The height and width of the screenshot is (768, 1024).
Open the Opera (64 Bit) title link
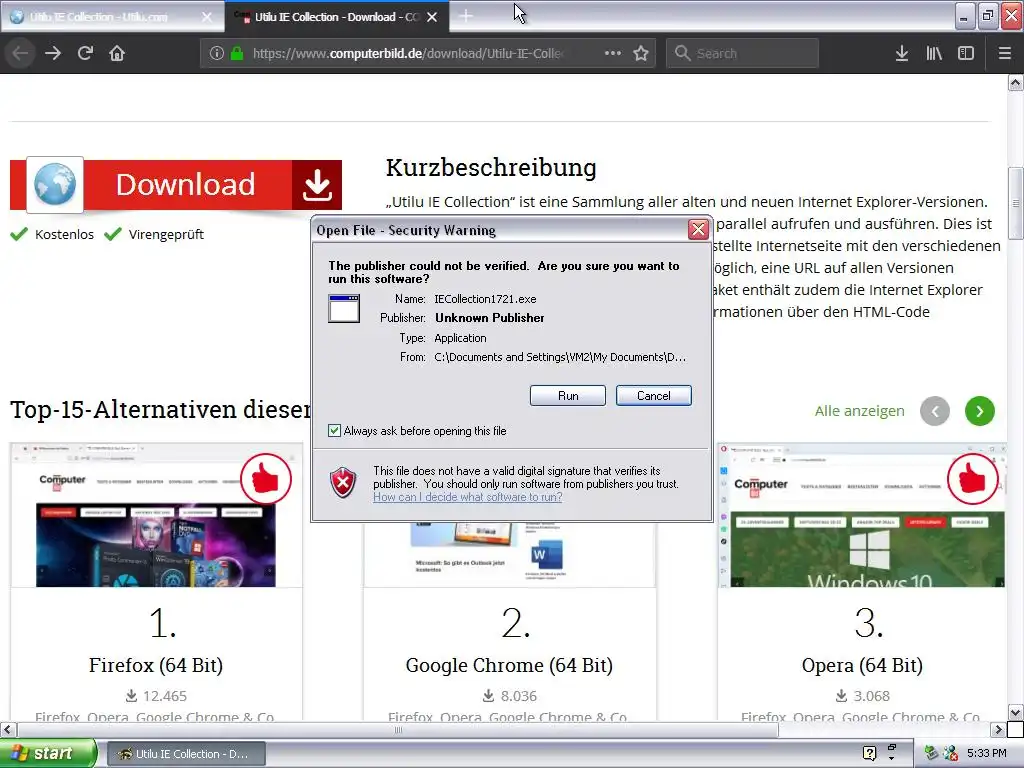tap(862, 665)
